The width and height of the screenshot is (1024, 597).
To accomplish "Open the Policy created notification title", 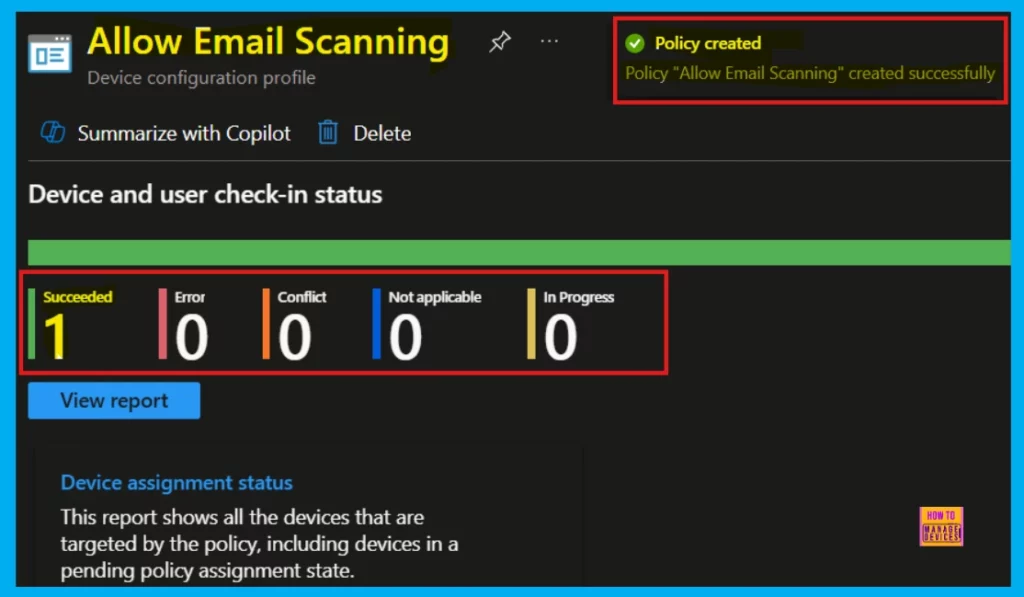I will pos(708,43).
